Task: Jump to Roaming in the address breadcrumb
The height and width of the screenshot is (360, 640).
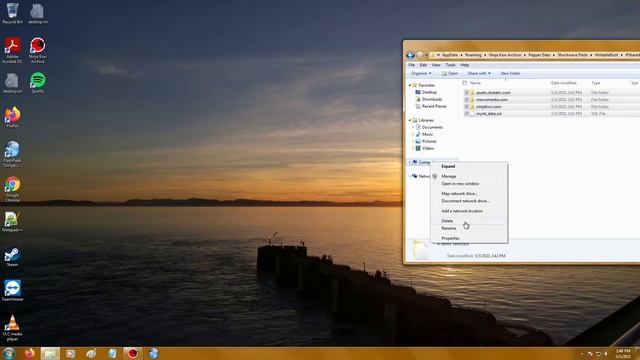Action: click(x=473, y=55)
